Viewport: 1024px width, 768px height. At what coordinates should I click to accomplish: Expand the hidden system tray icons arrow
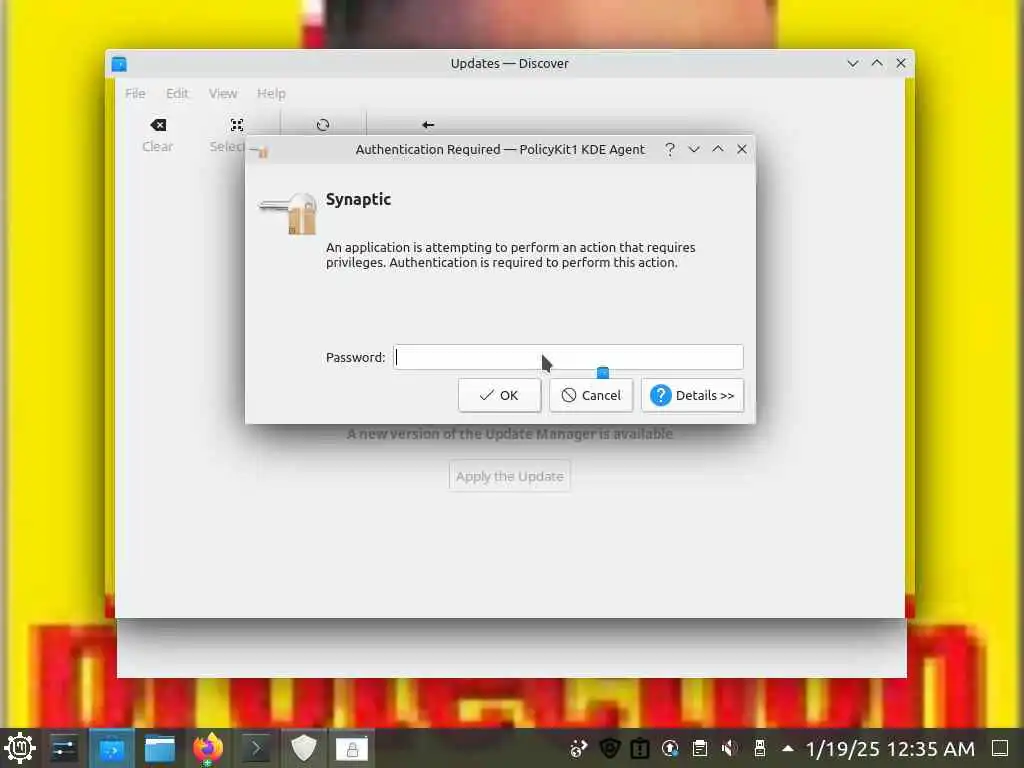click(x=788, y=748)
